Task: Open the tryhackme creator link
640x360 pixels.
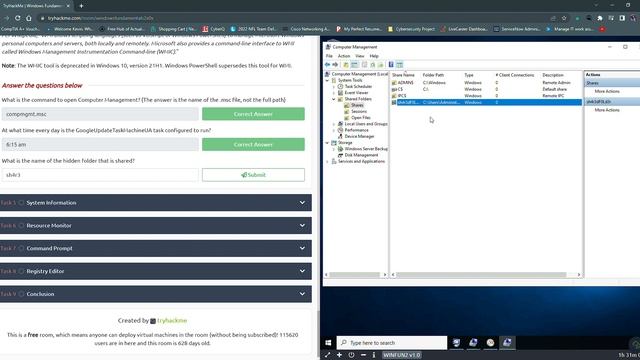Action: (172, 321)
